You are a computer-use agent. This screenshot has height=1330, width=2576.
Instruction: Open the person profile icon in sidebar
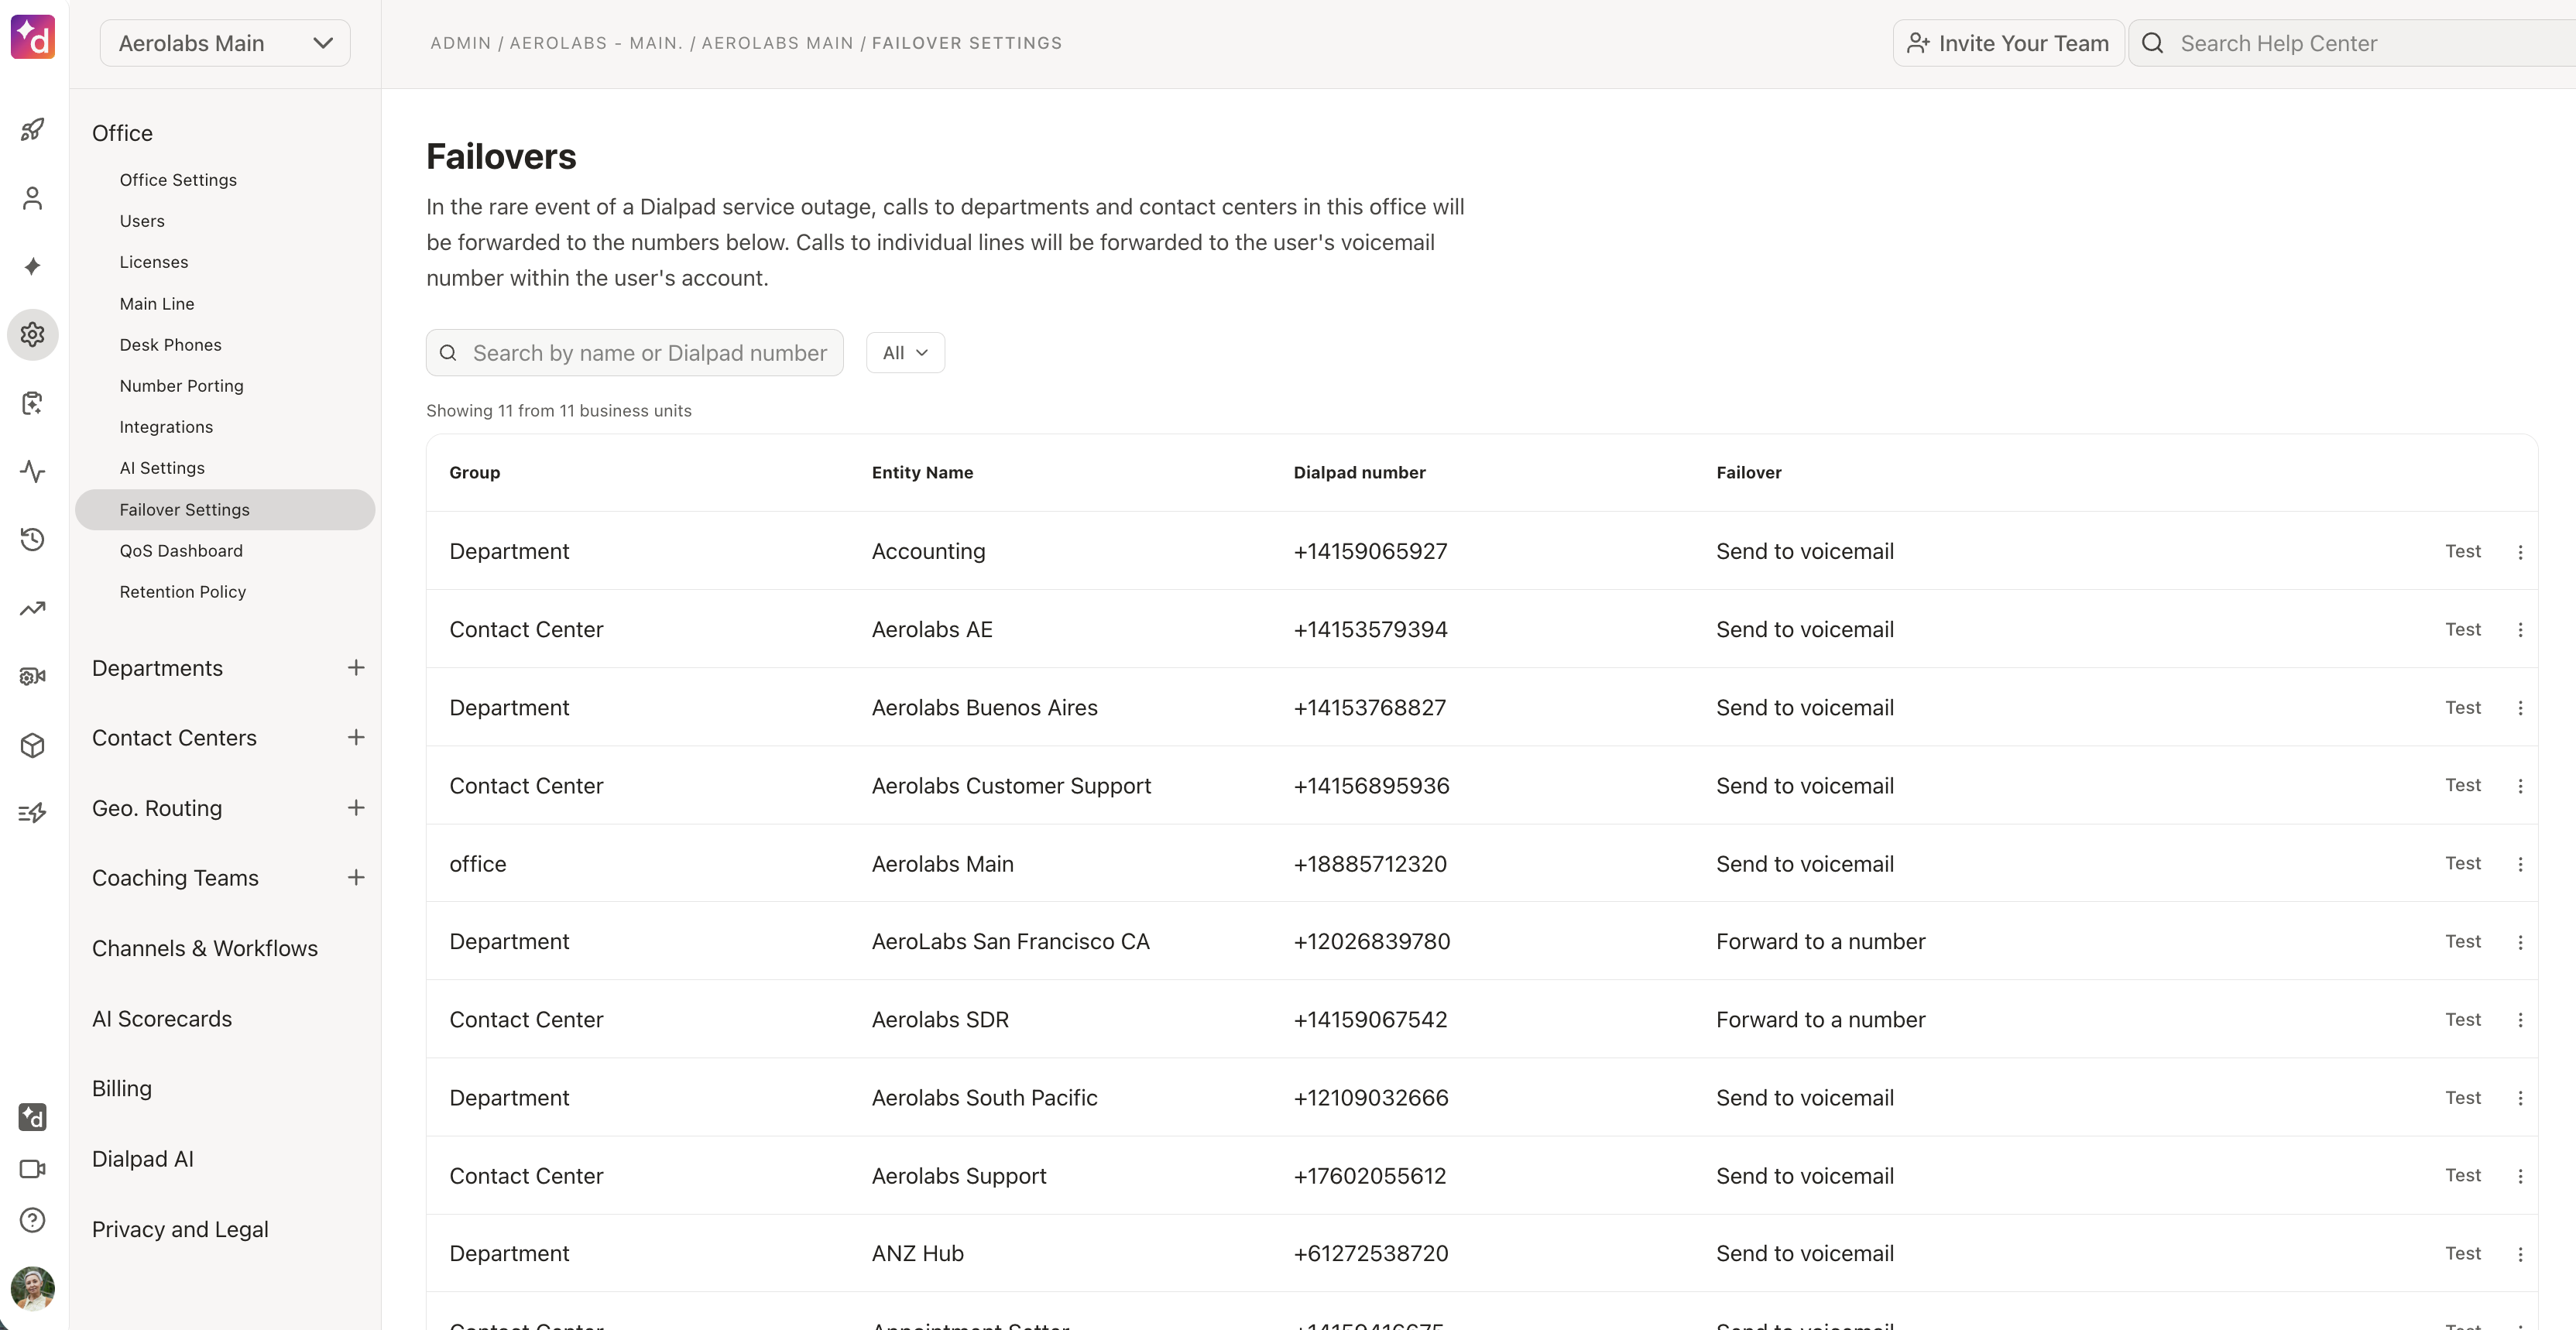(x=33, y=198)
